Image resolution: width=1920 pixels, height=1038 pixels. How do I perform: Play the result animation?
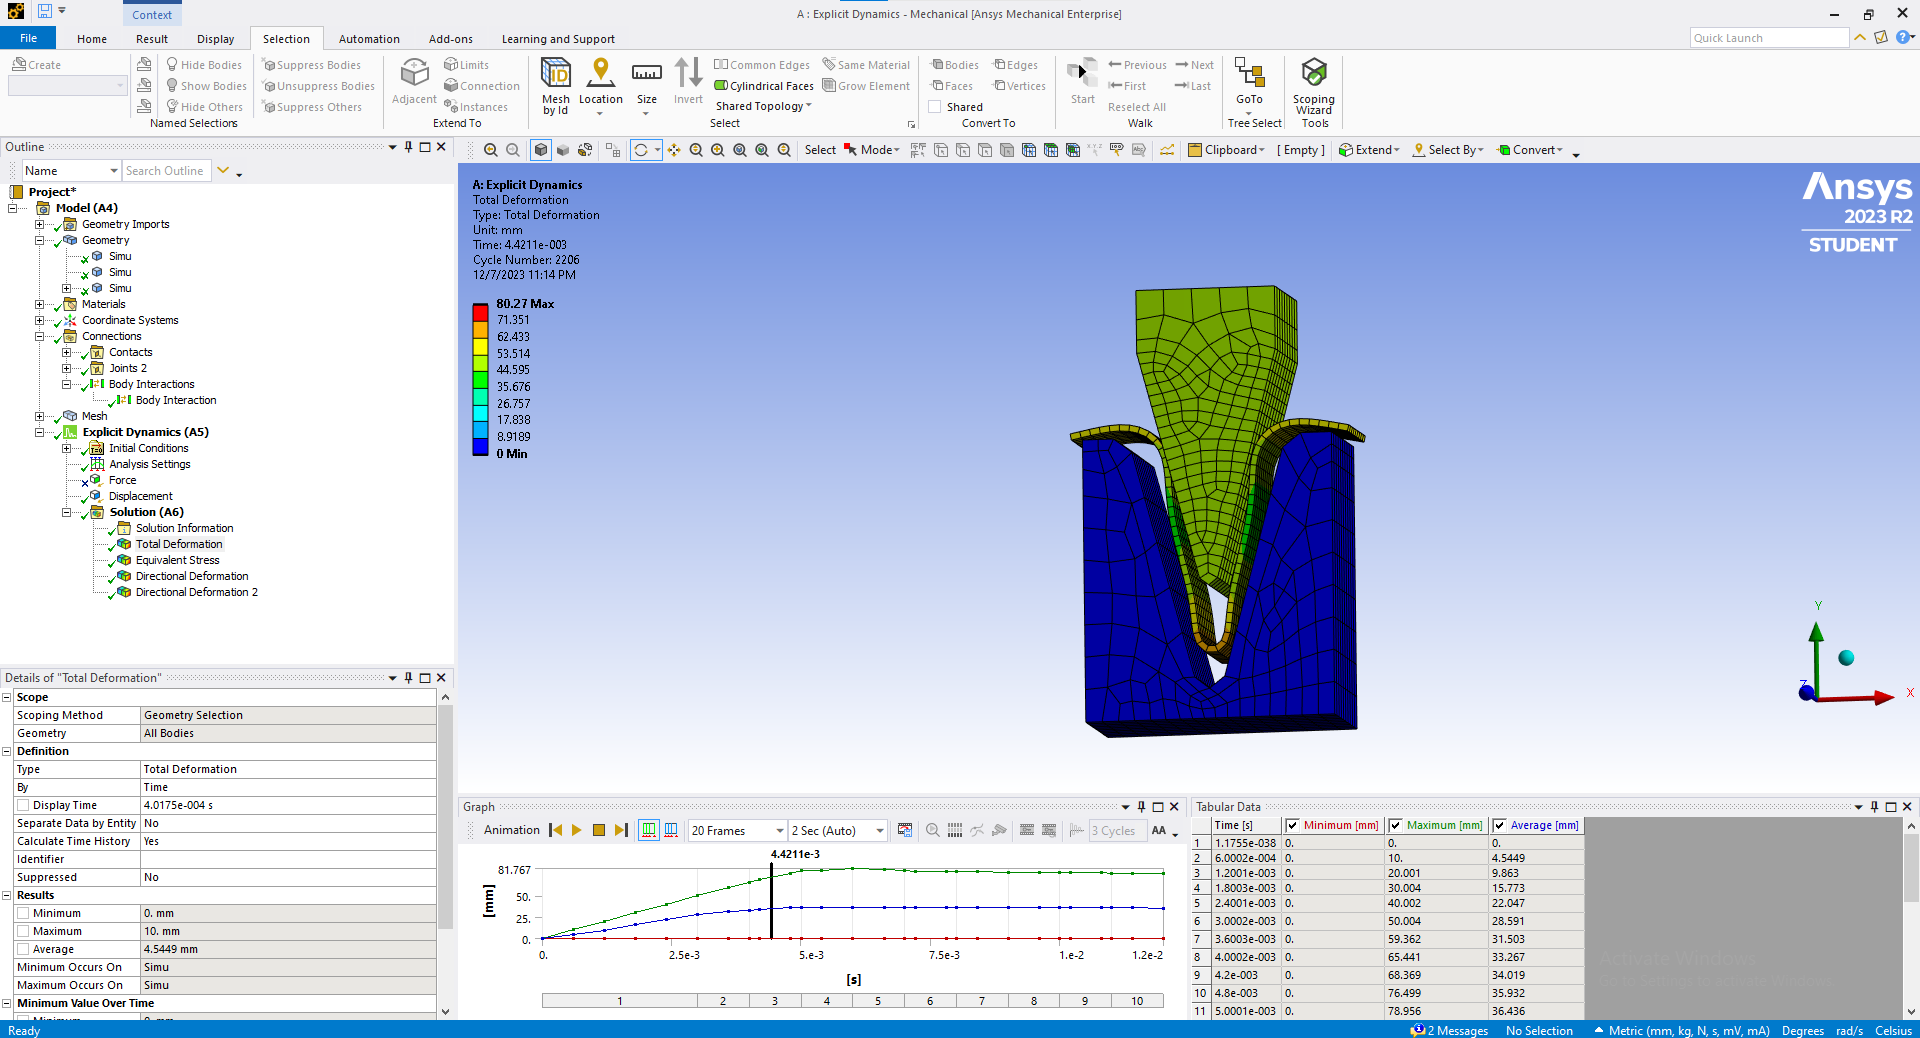[577, 830]
